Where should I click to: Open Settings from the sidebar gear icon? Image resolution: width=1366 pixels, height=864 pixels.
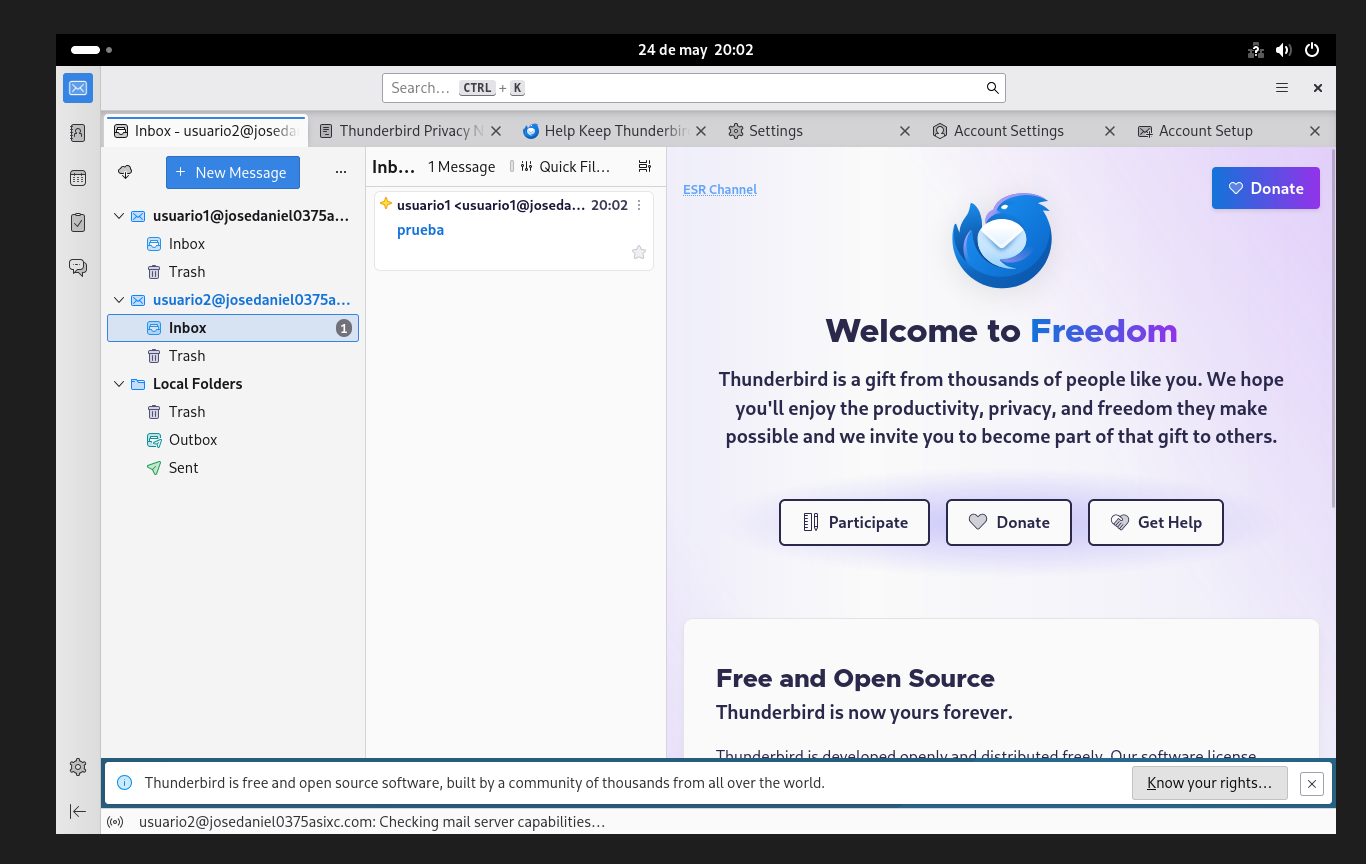78,767
